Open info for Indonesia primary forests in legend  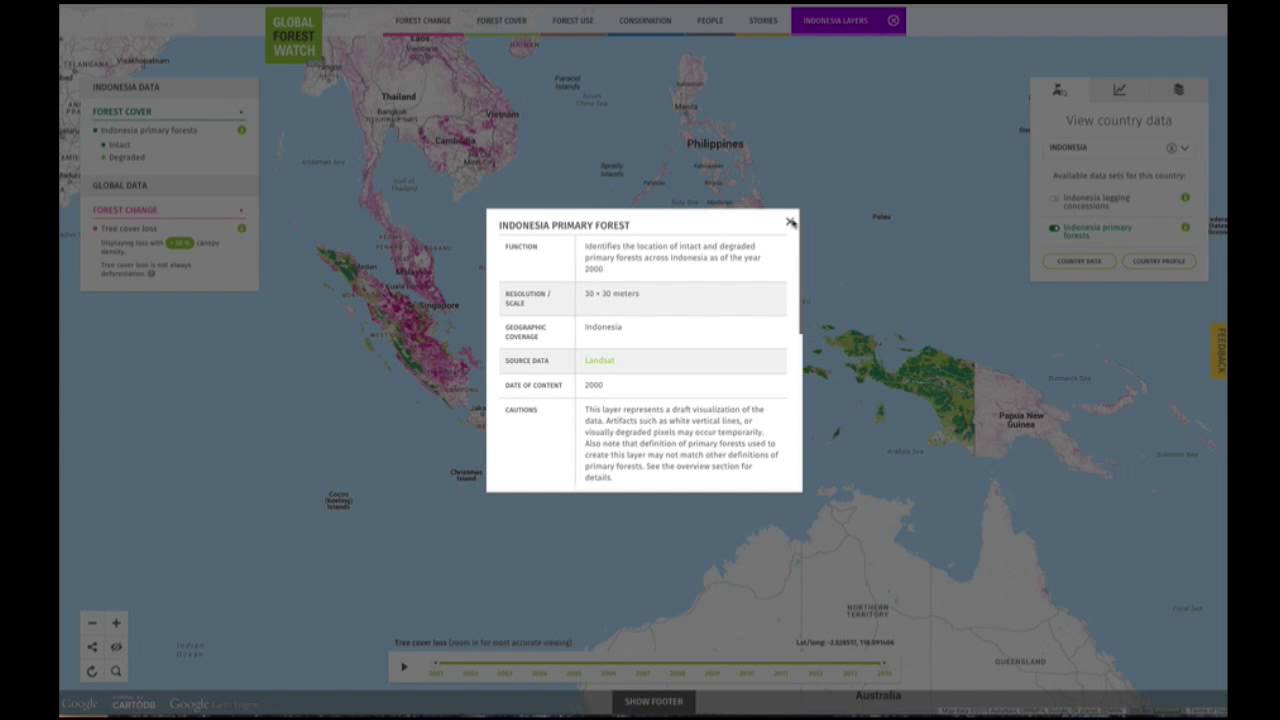241,130
